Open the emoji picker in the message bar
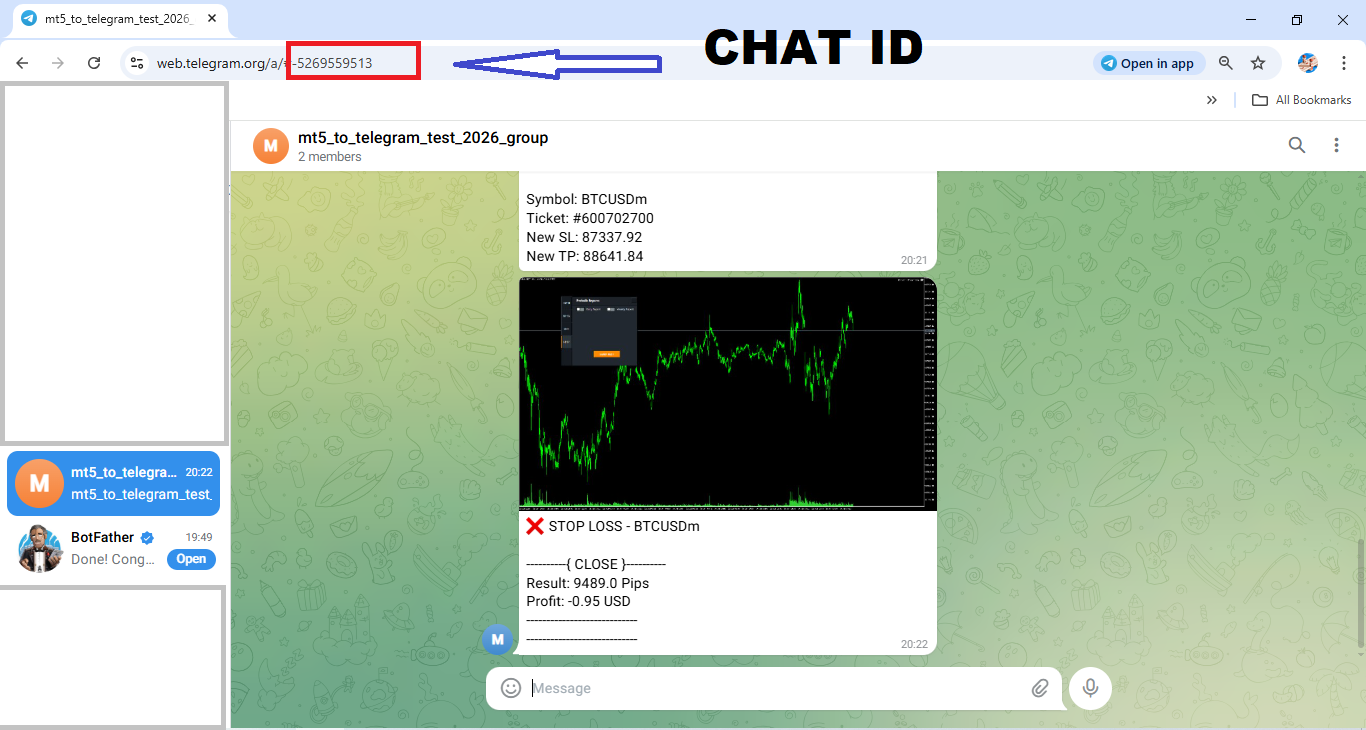Image resolution: width=1366 pixels, height=730 pixels. (510, 688)
